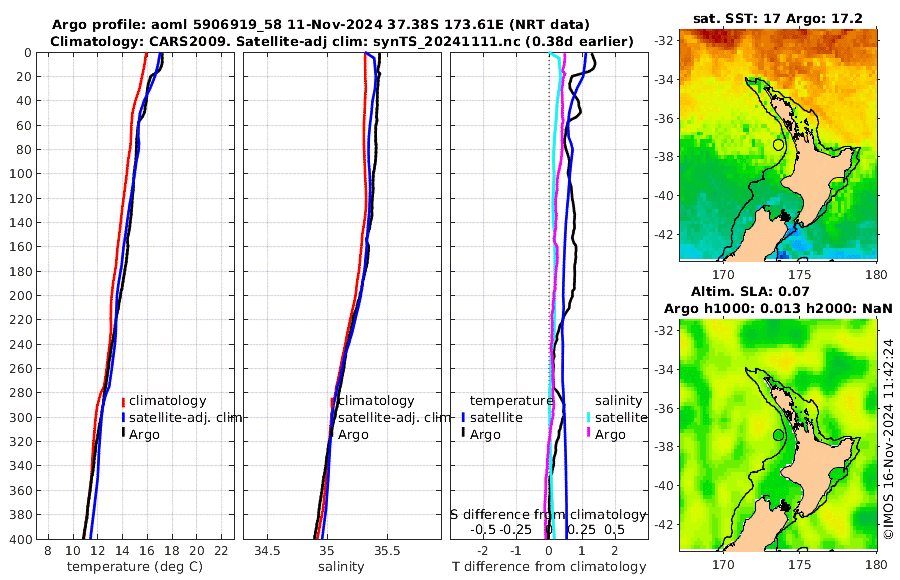Click the longitude label '180' under the SLA map

(876, 564)
